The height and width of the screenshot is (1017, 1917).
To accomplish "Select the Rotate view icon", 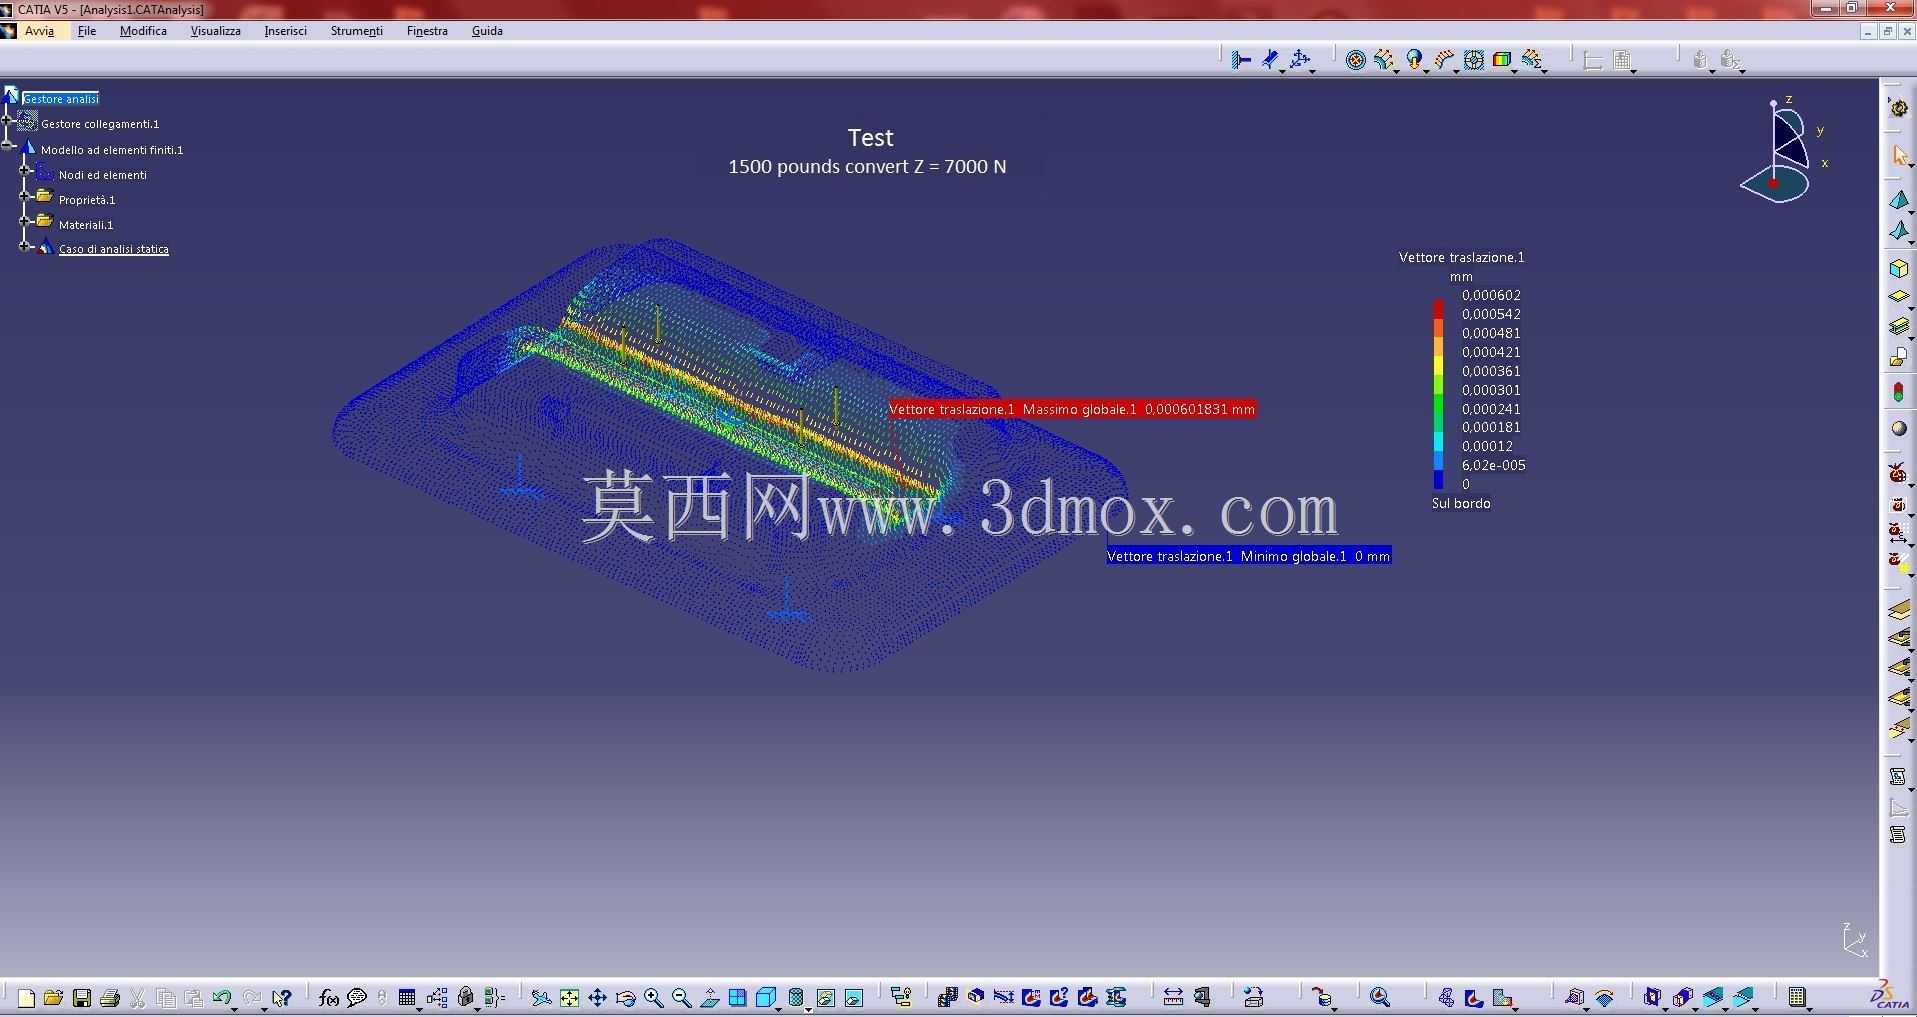I will click(625, 997).
